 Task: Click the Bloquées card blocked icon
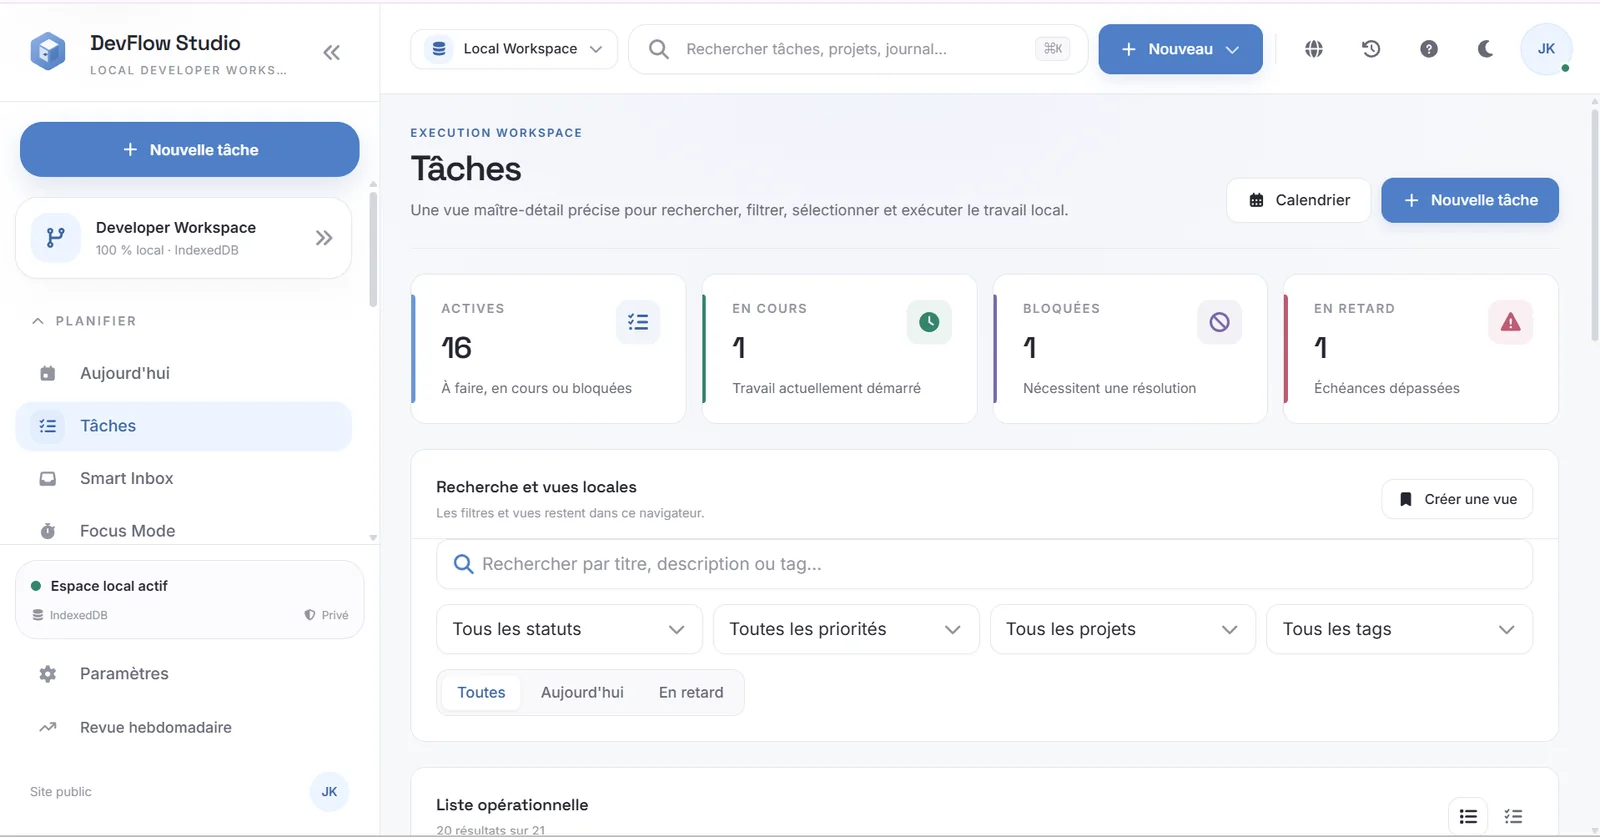(1219, 322)
